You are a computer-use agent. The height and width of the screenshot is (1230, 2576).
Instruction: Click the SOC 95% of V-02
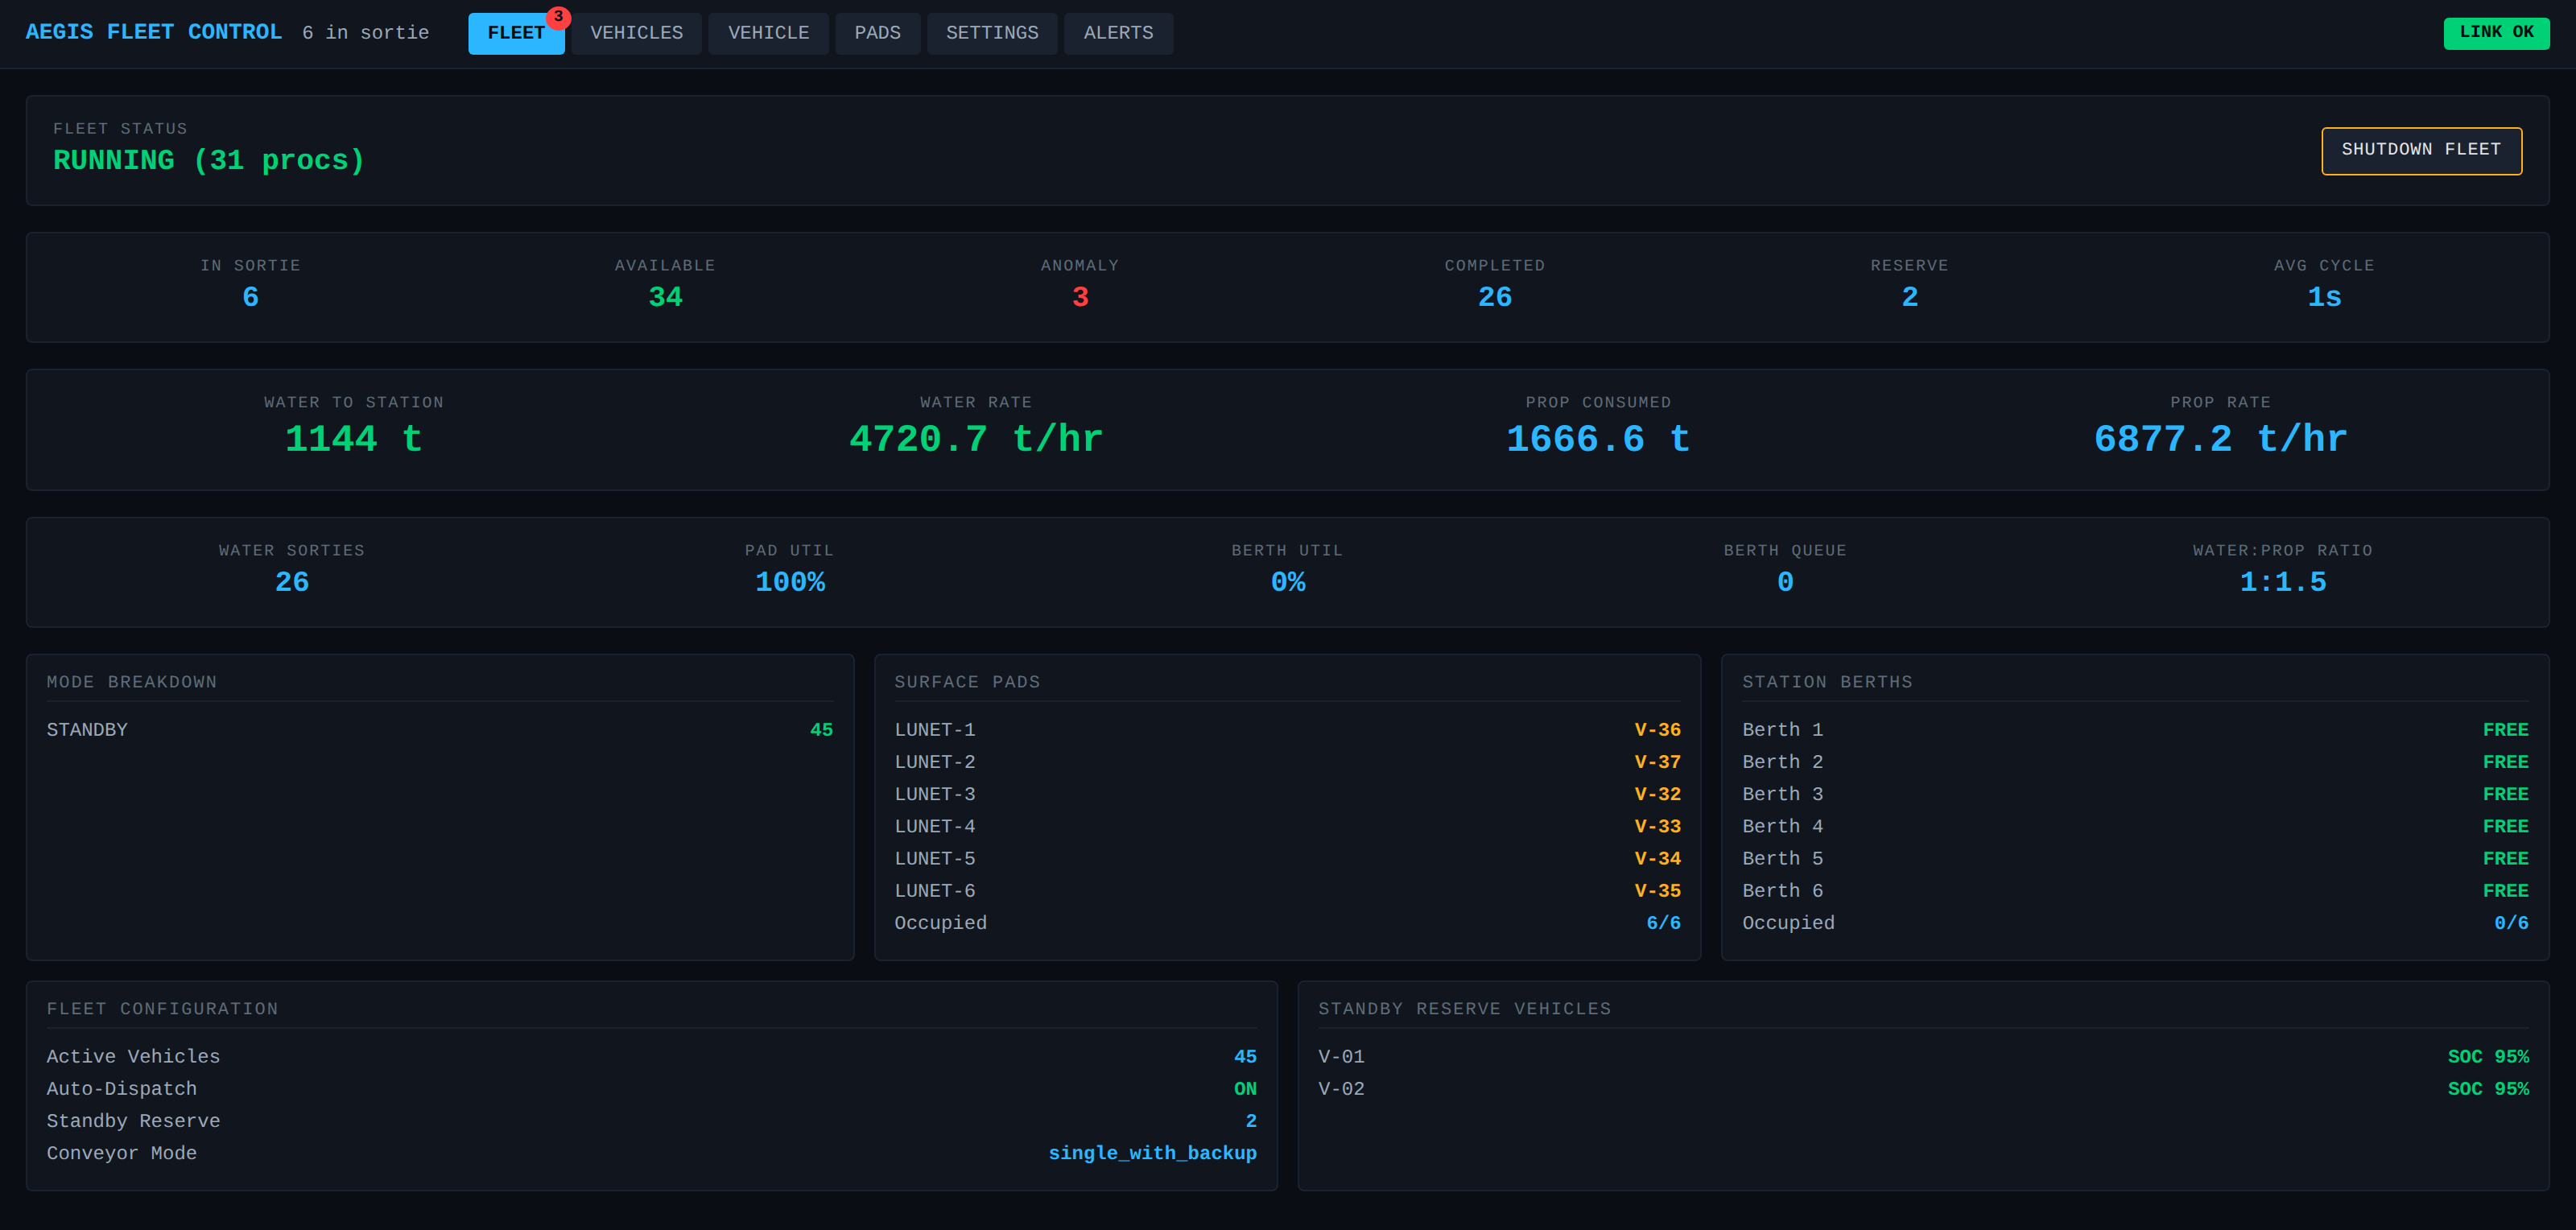[x=2488, y=1089]
